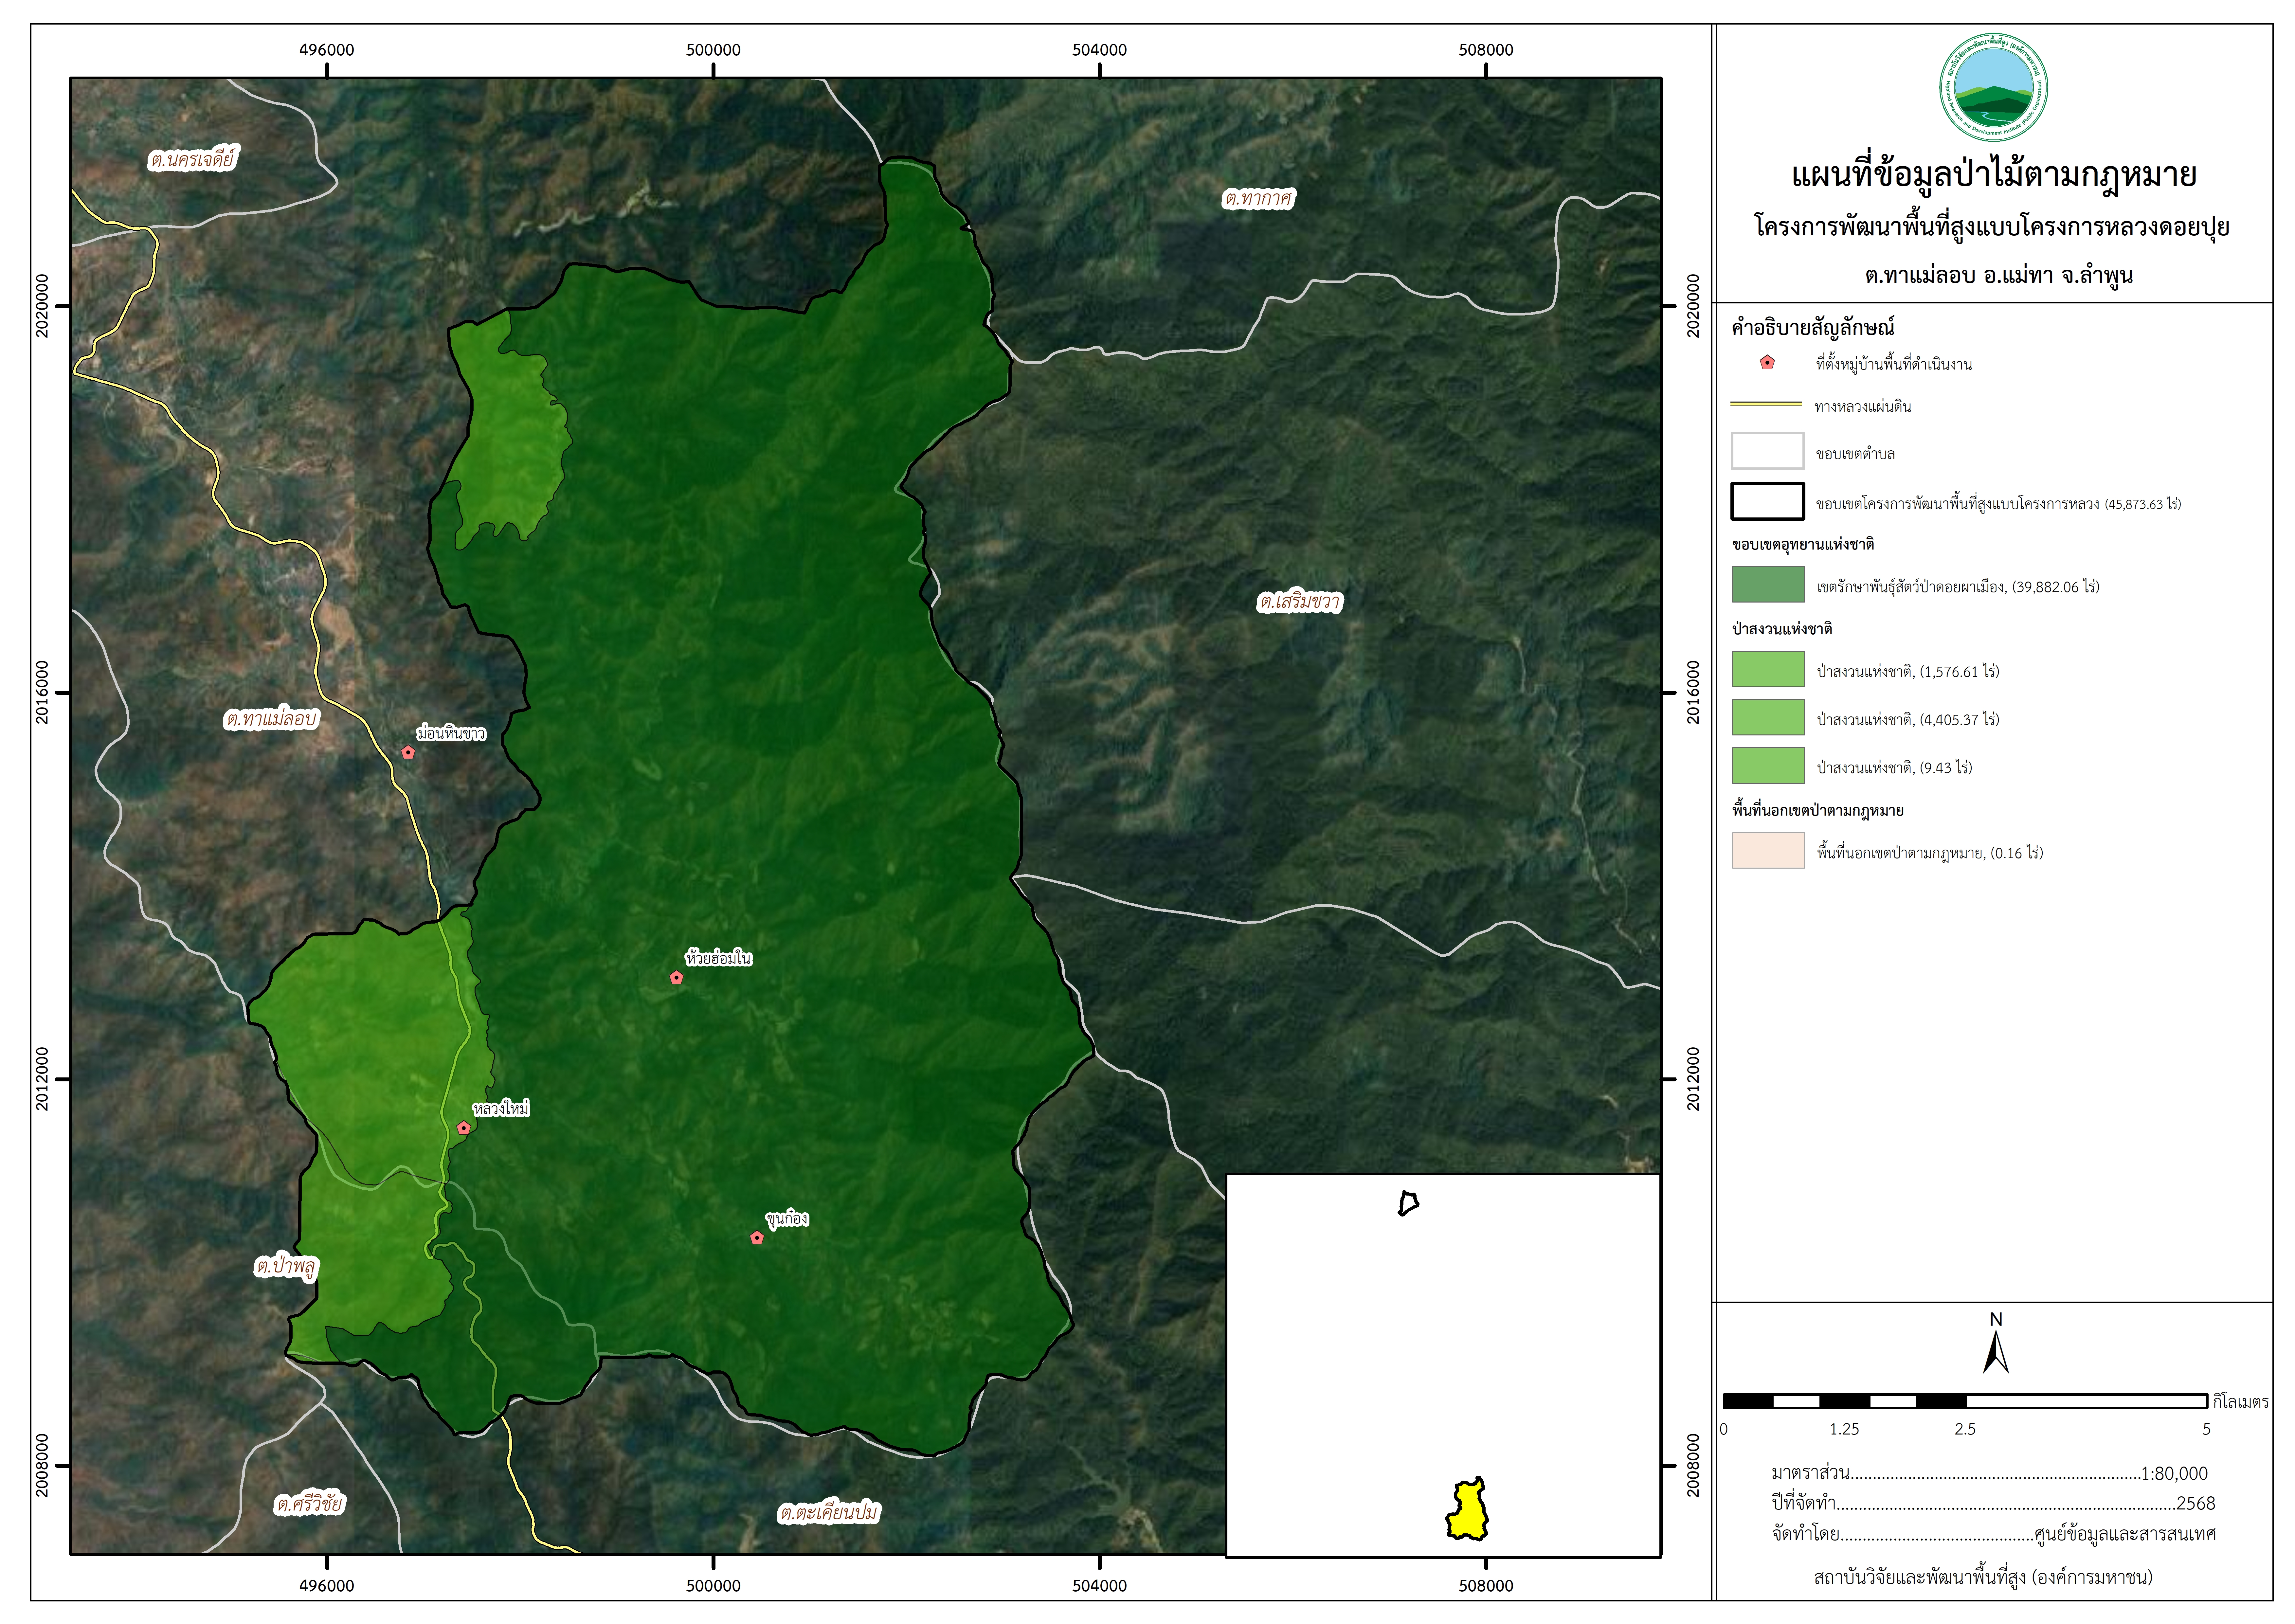
Task: Click the black-and-white scale bar
Action: click(1965, 1401)
